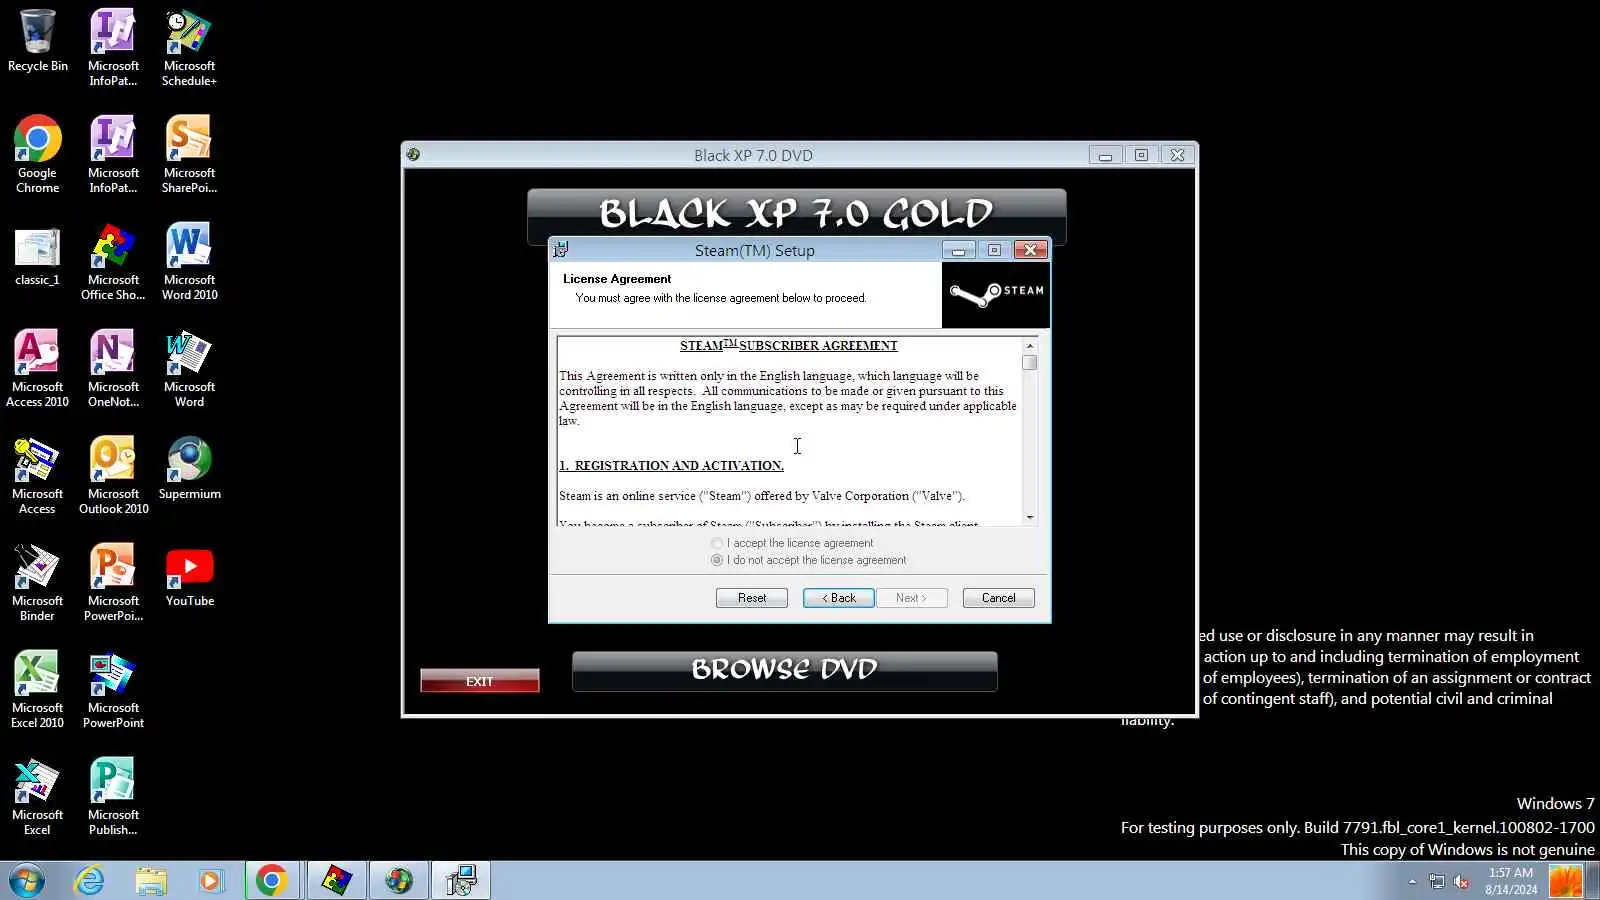
Task: Open Microsoft OneNote desktop shortcut
Action: pyautogui.click(x=113, y=367)
